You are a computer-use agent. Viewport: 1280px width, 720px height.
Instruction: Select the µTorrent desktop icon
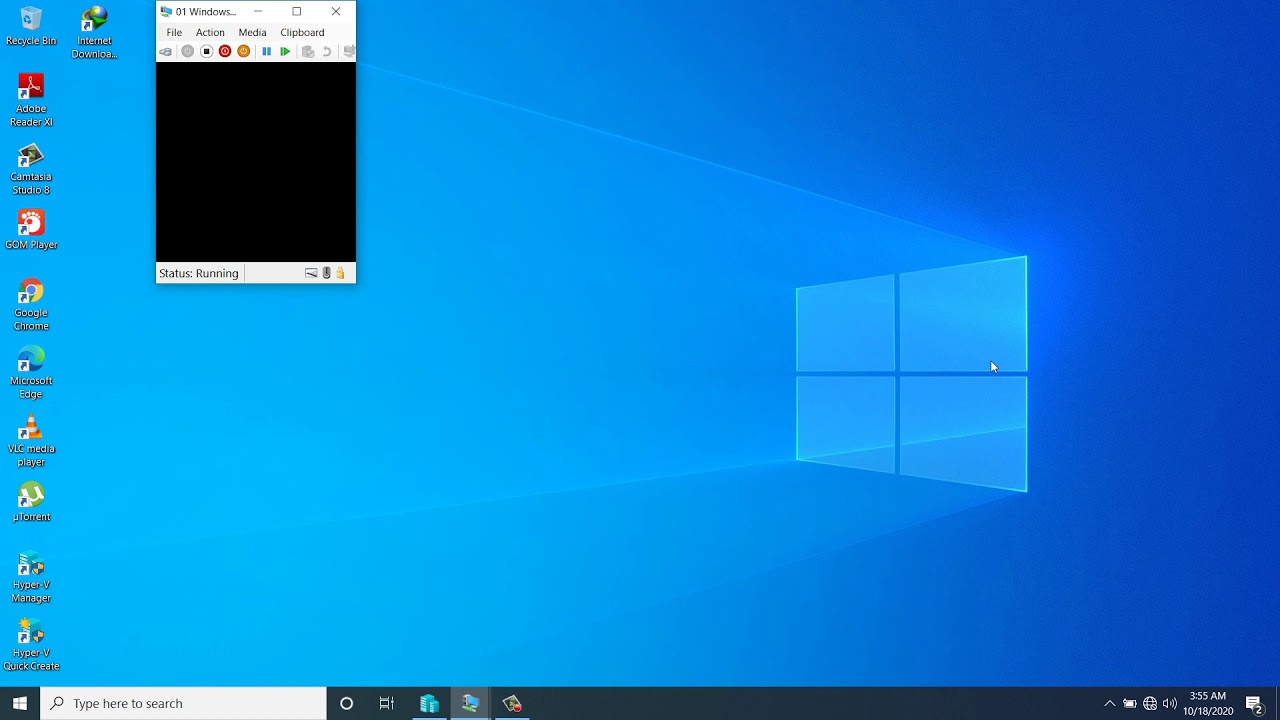[x=31, y=502]
